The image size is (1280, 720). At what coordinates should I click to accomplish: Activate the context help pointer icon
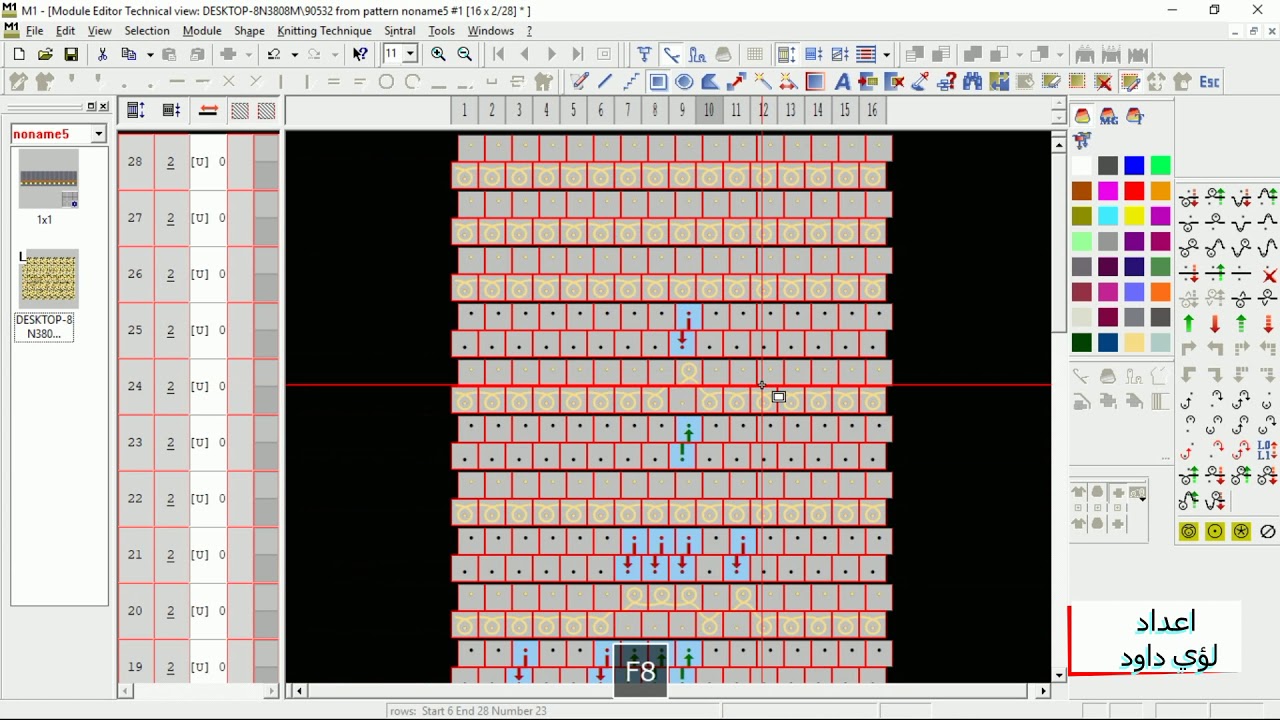[360, 54]
